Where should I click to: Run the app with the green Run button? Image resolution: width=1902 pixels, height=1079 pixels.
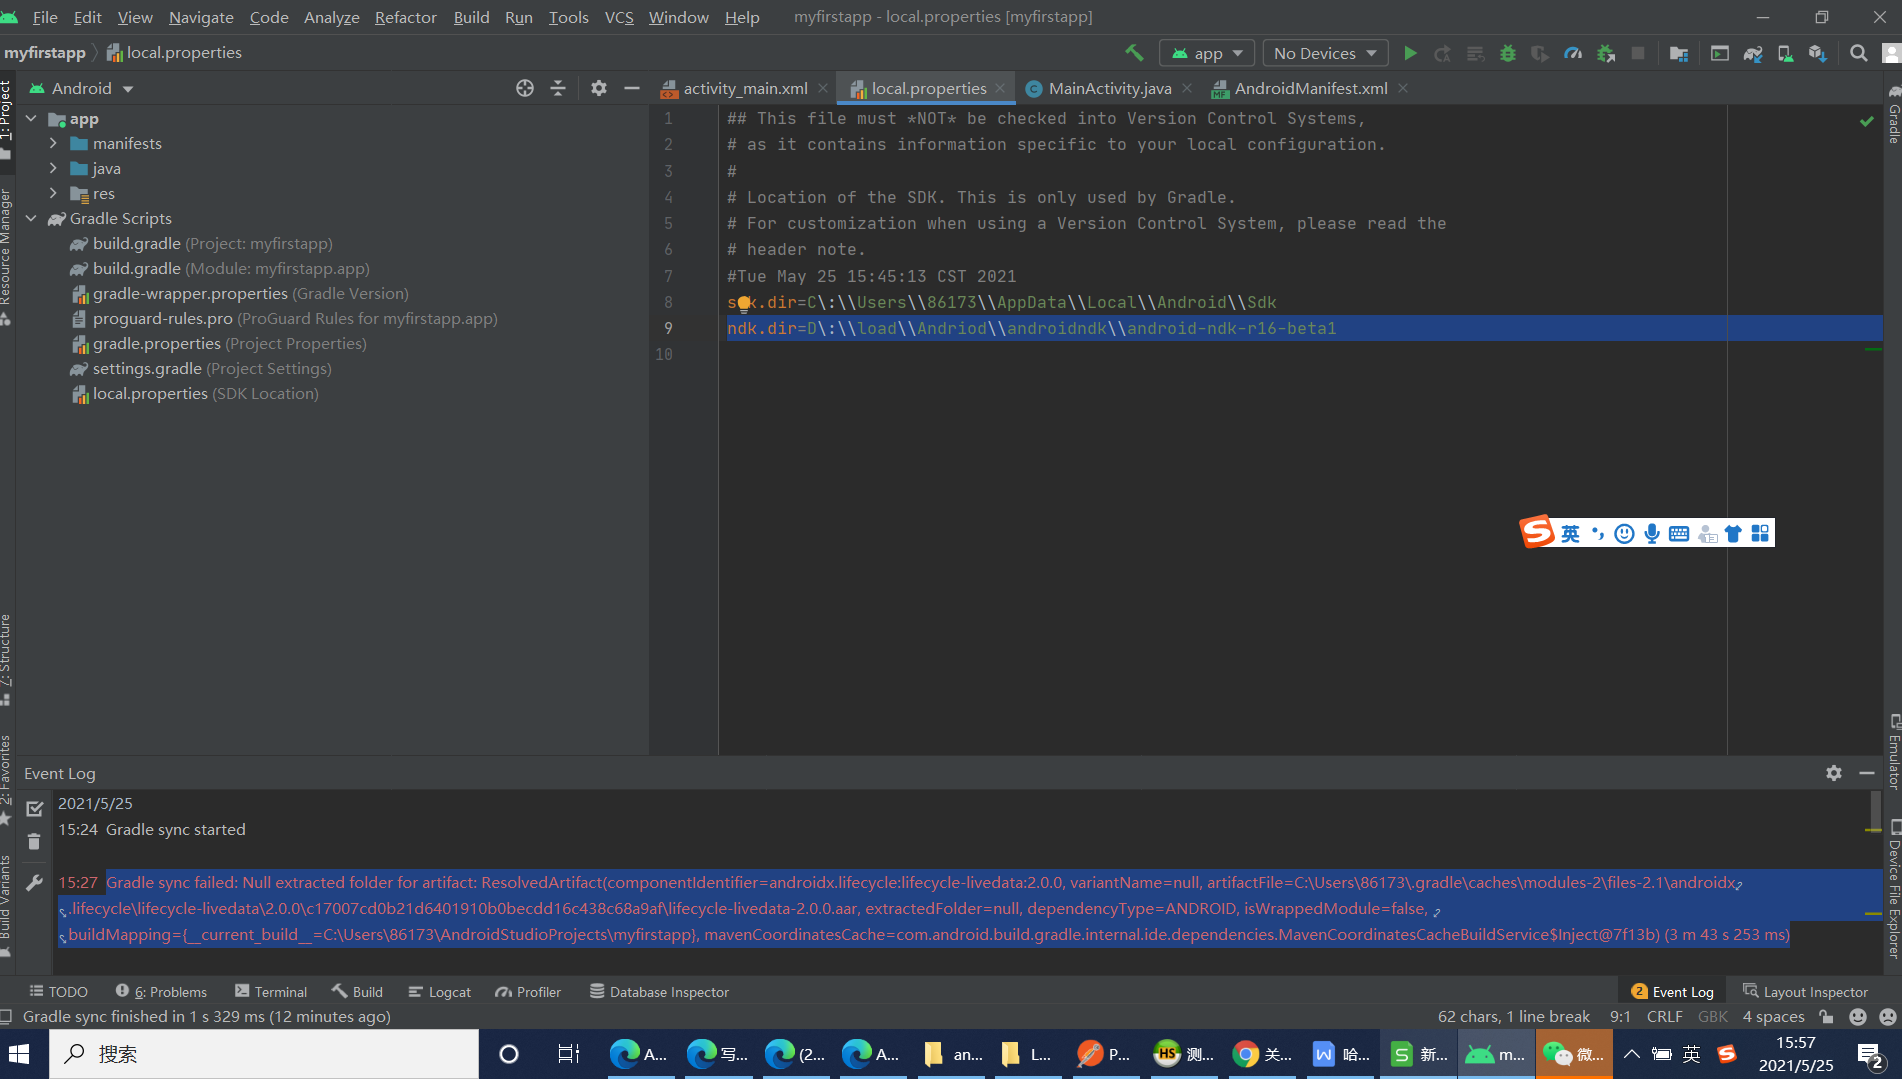[x=1411, y=52]
